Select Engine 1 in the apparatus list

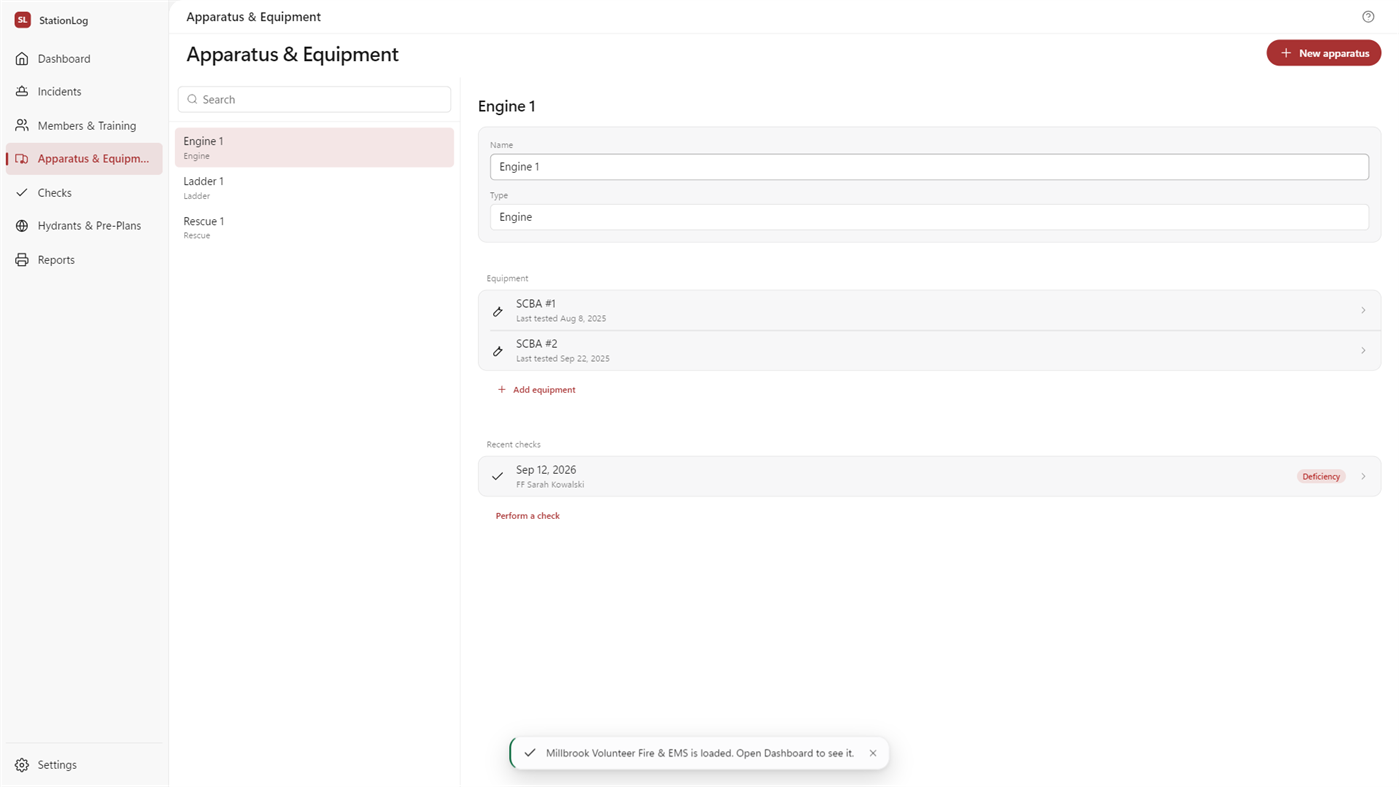[314, 148]
